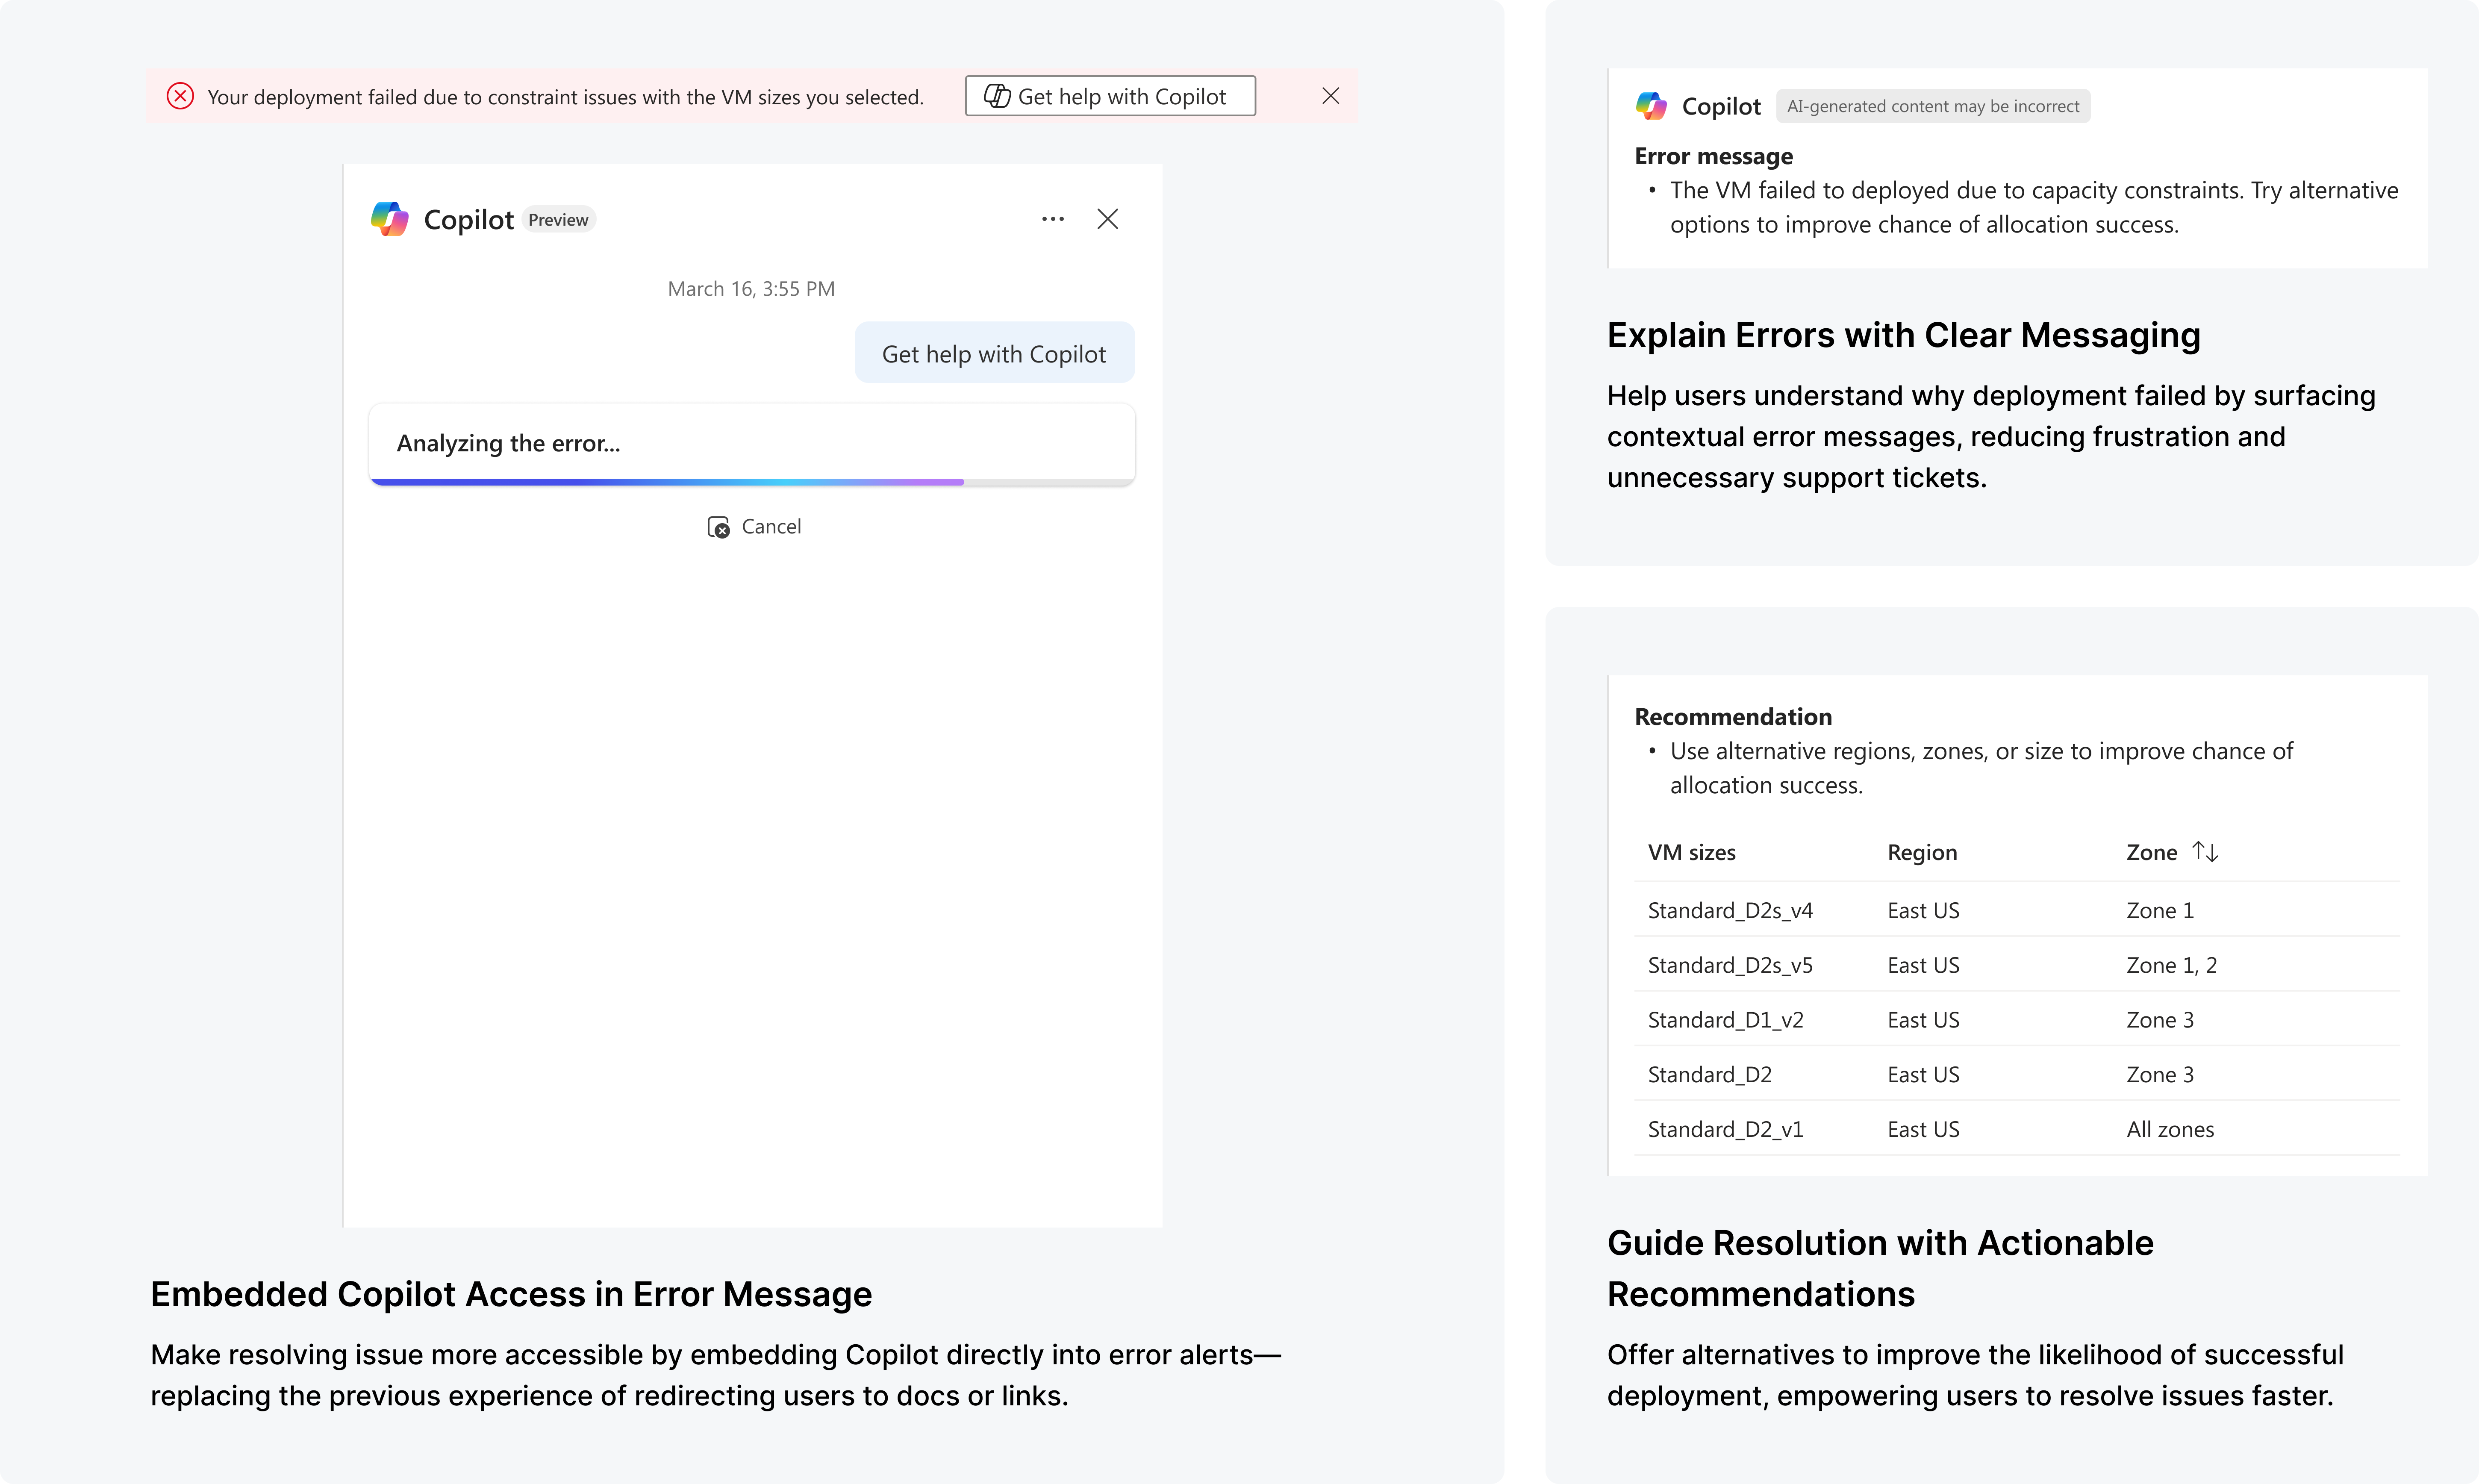This screenshot has width=2479, height=1484.
Task: Click the Recommendation heading
Action: click(1733, 717)
